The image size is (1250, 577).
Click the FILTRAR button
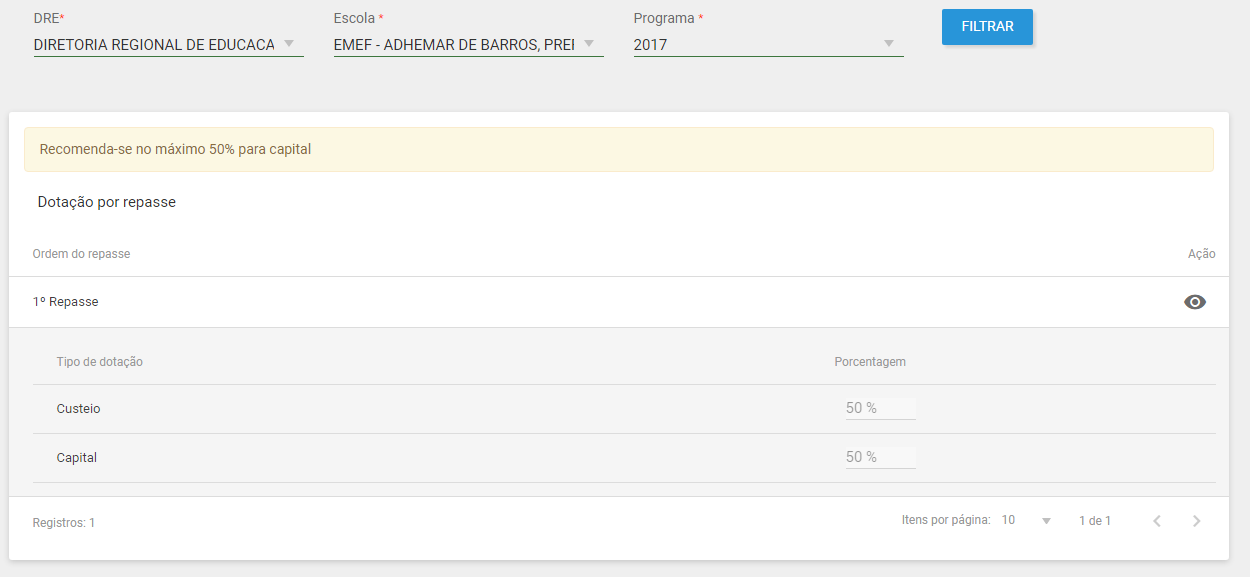click(x=987, y=27)
